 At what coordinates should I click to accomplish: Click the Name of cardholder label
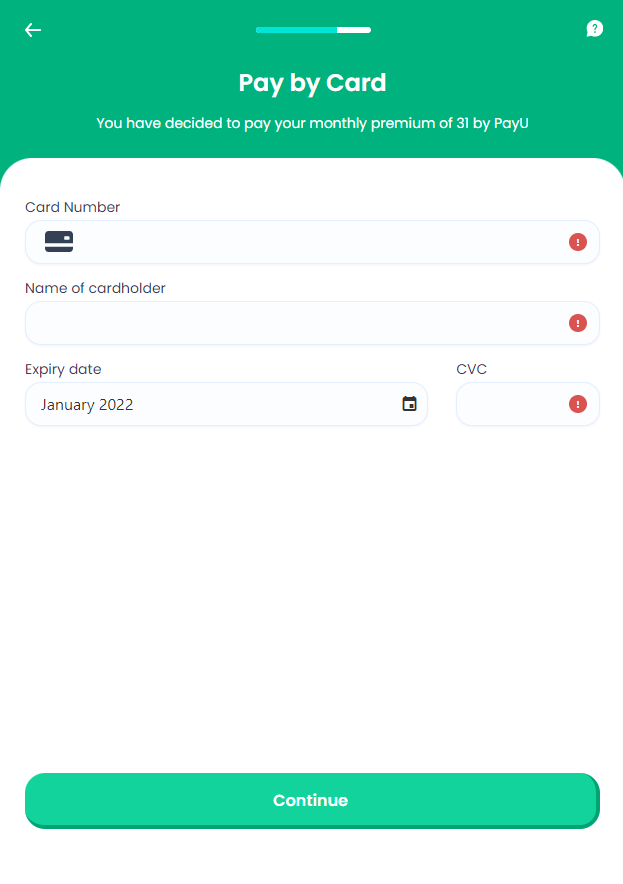[x=95, y=288]
